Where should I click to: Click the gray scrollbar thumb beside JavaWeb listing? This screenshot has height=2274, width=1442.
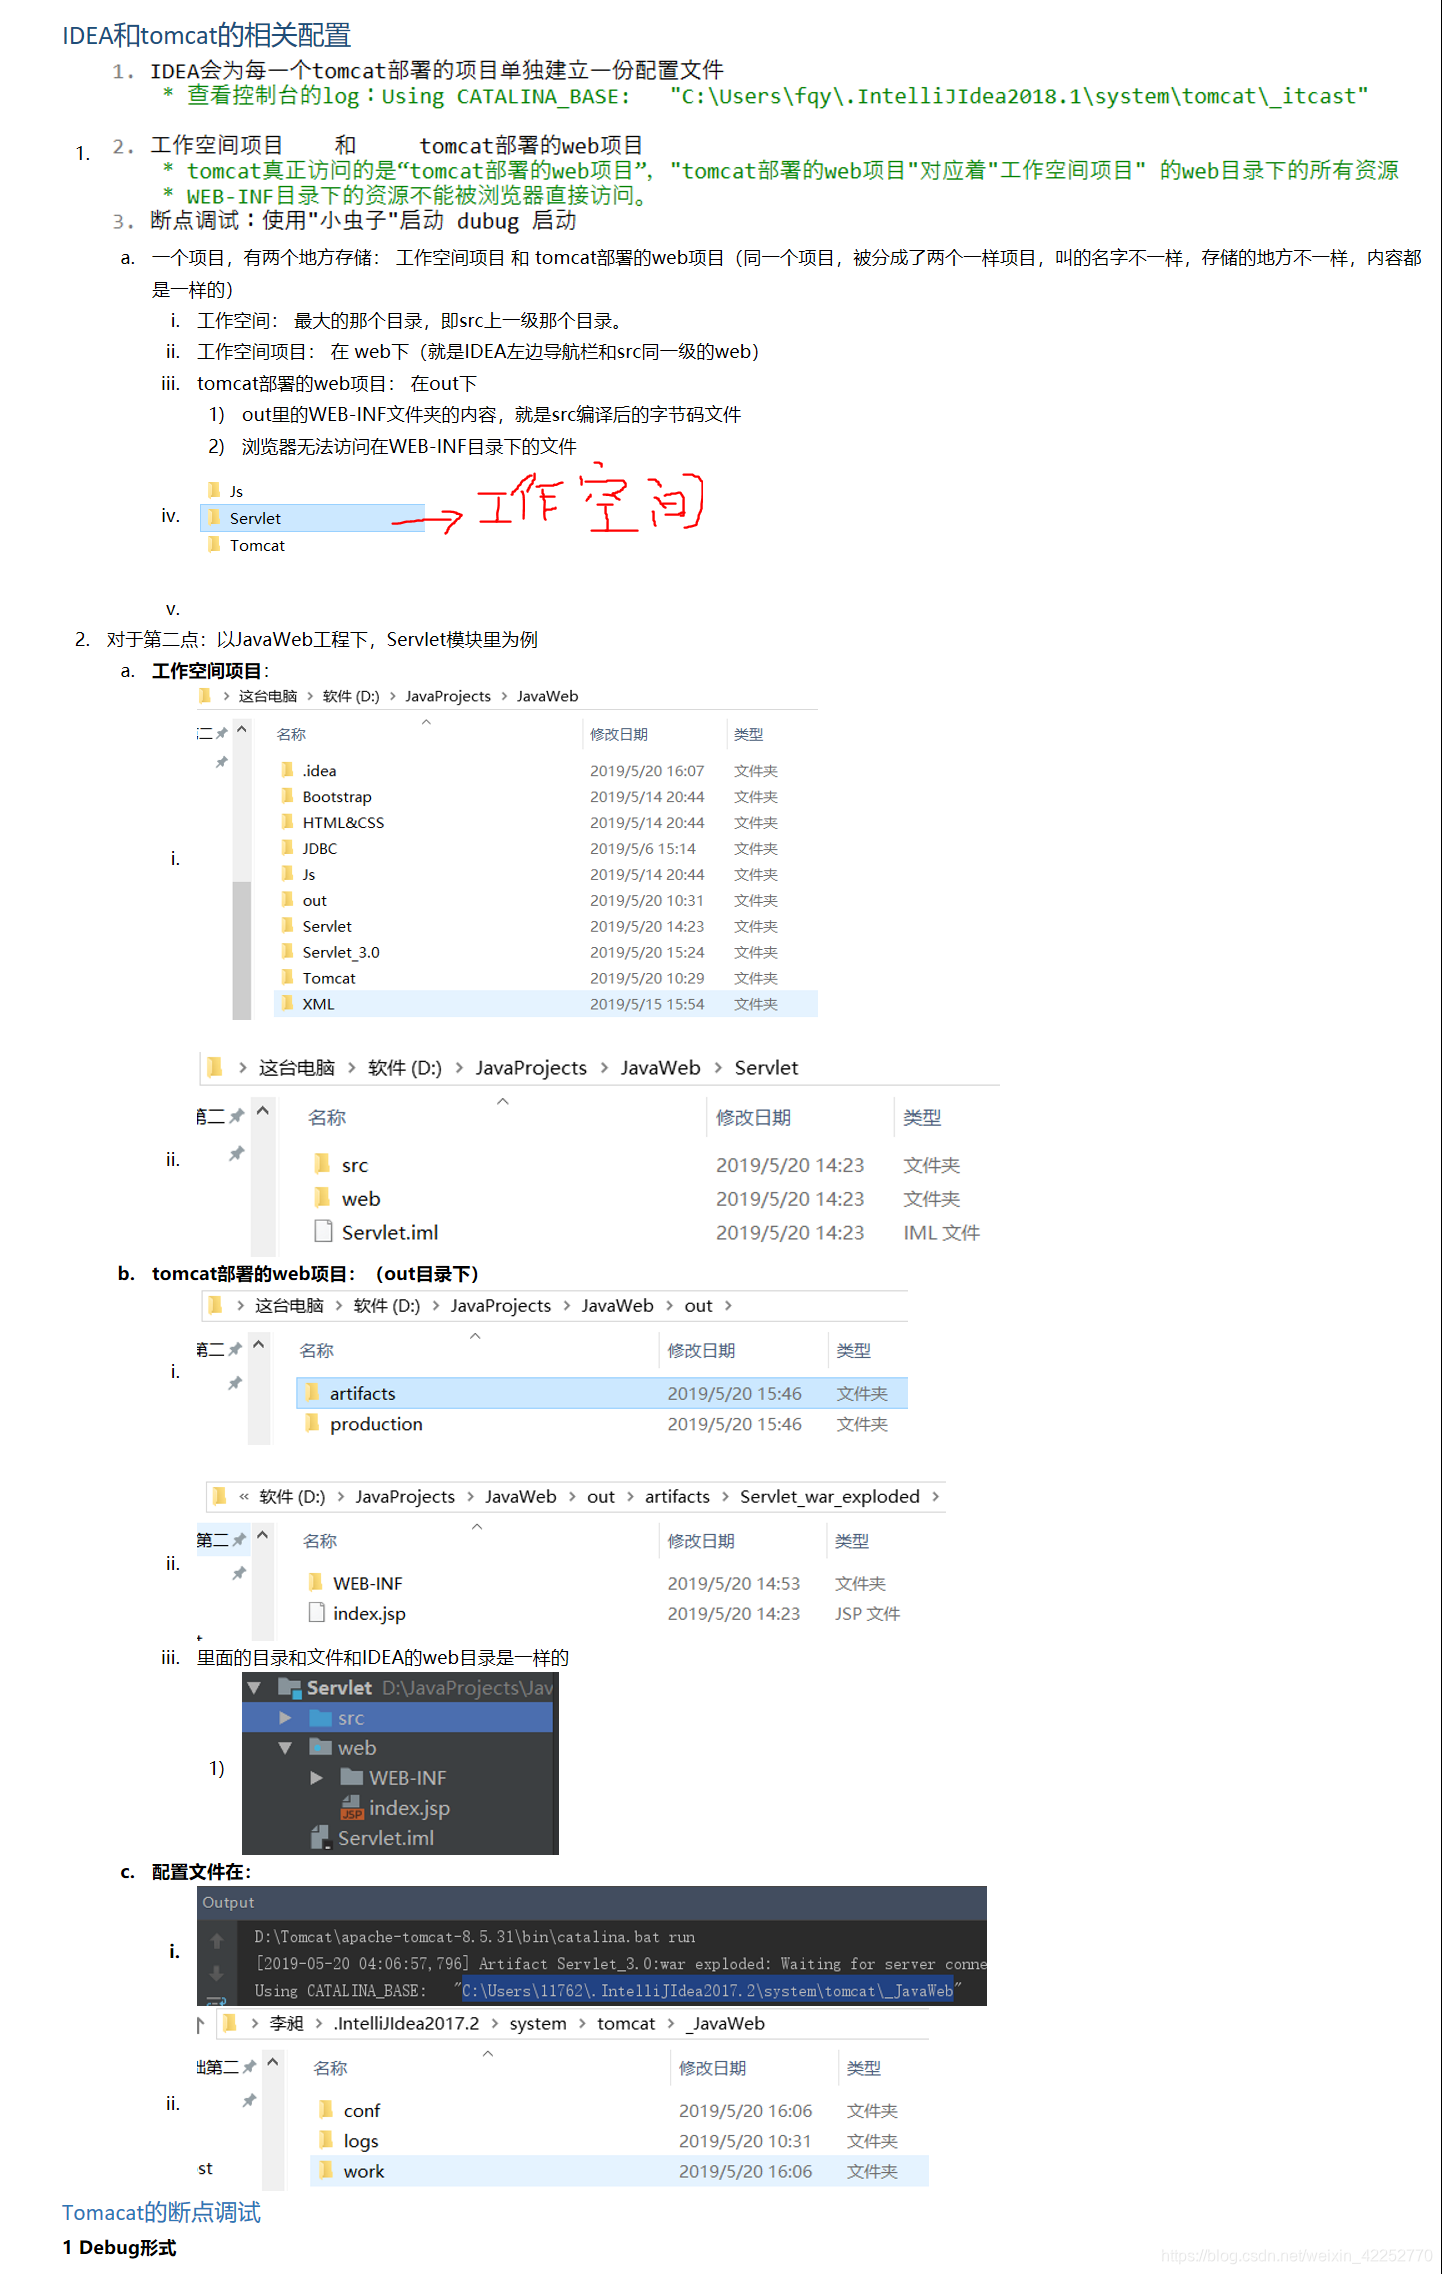click(242, 950)
